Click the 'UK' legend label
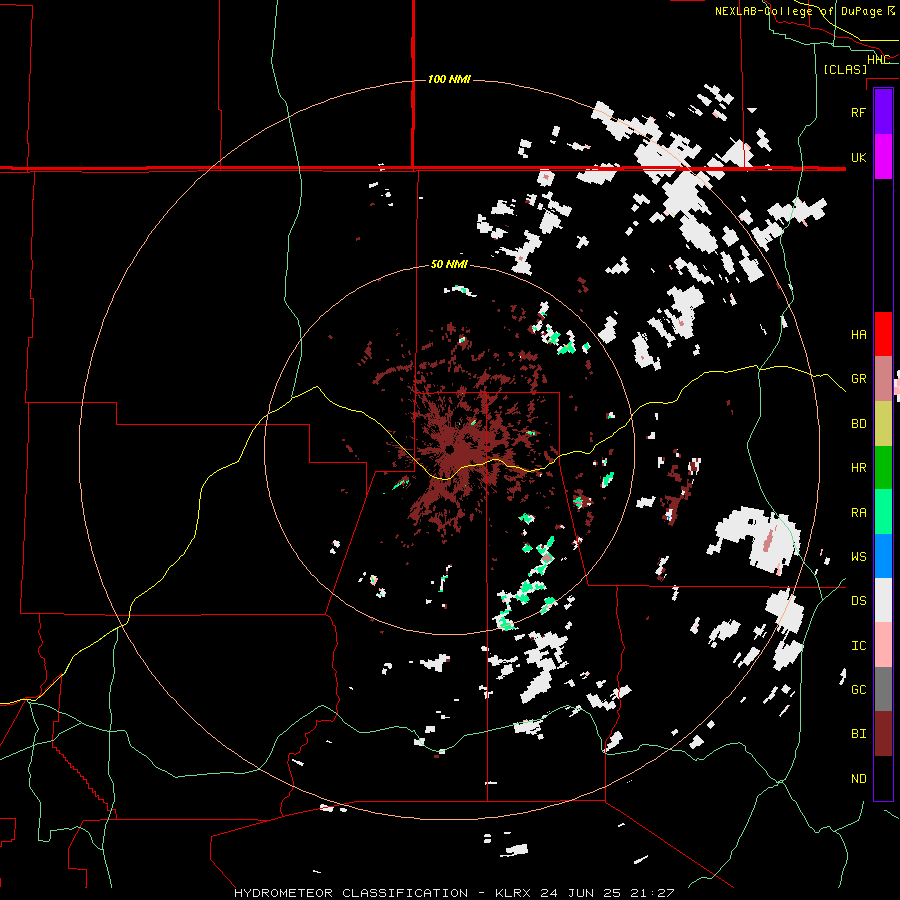Screen dimensions: 900x900 [858, 157]
